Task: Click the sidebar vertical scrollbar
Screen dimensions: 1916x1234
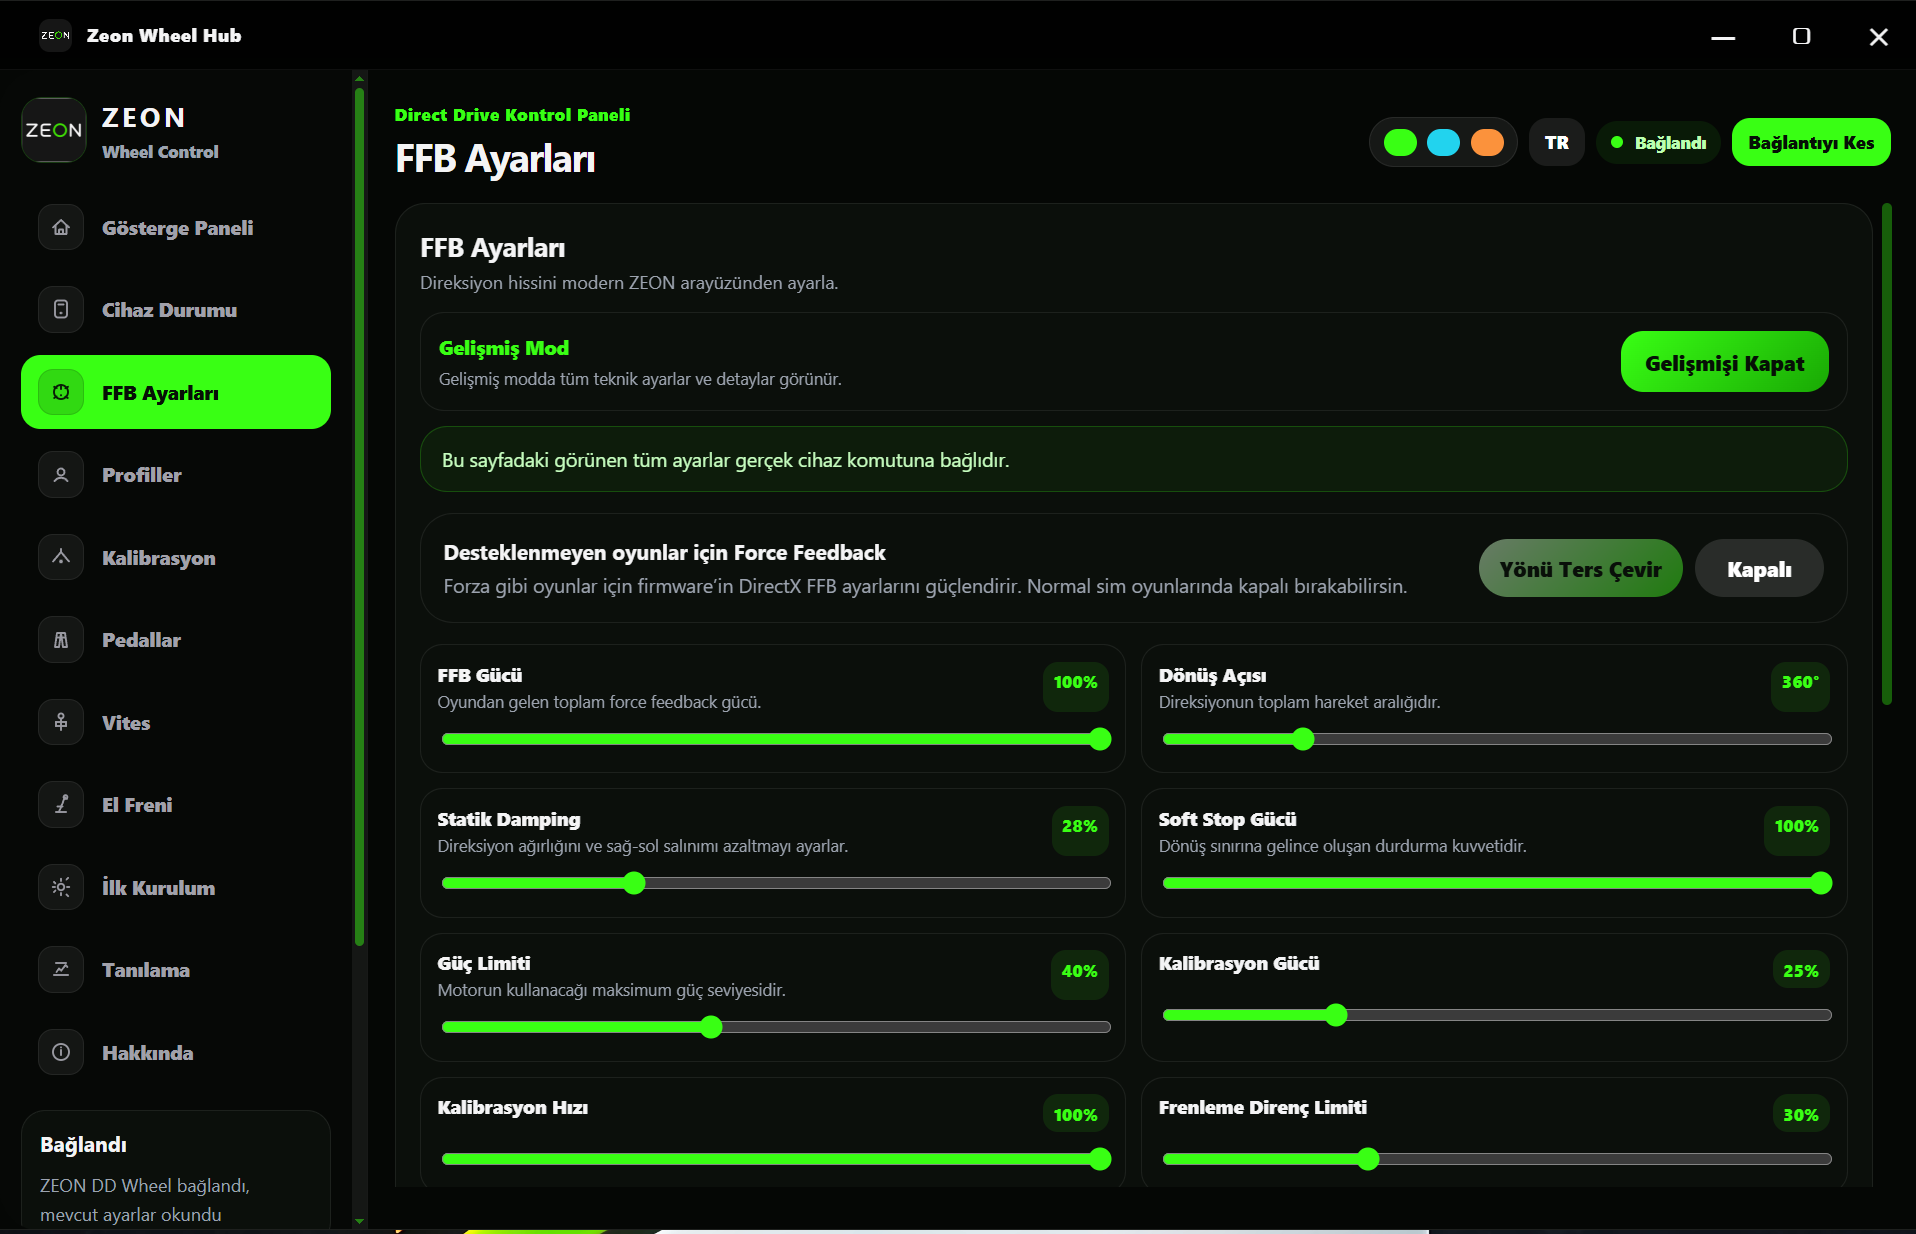Action: click(359, 517)
